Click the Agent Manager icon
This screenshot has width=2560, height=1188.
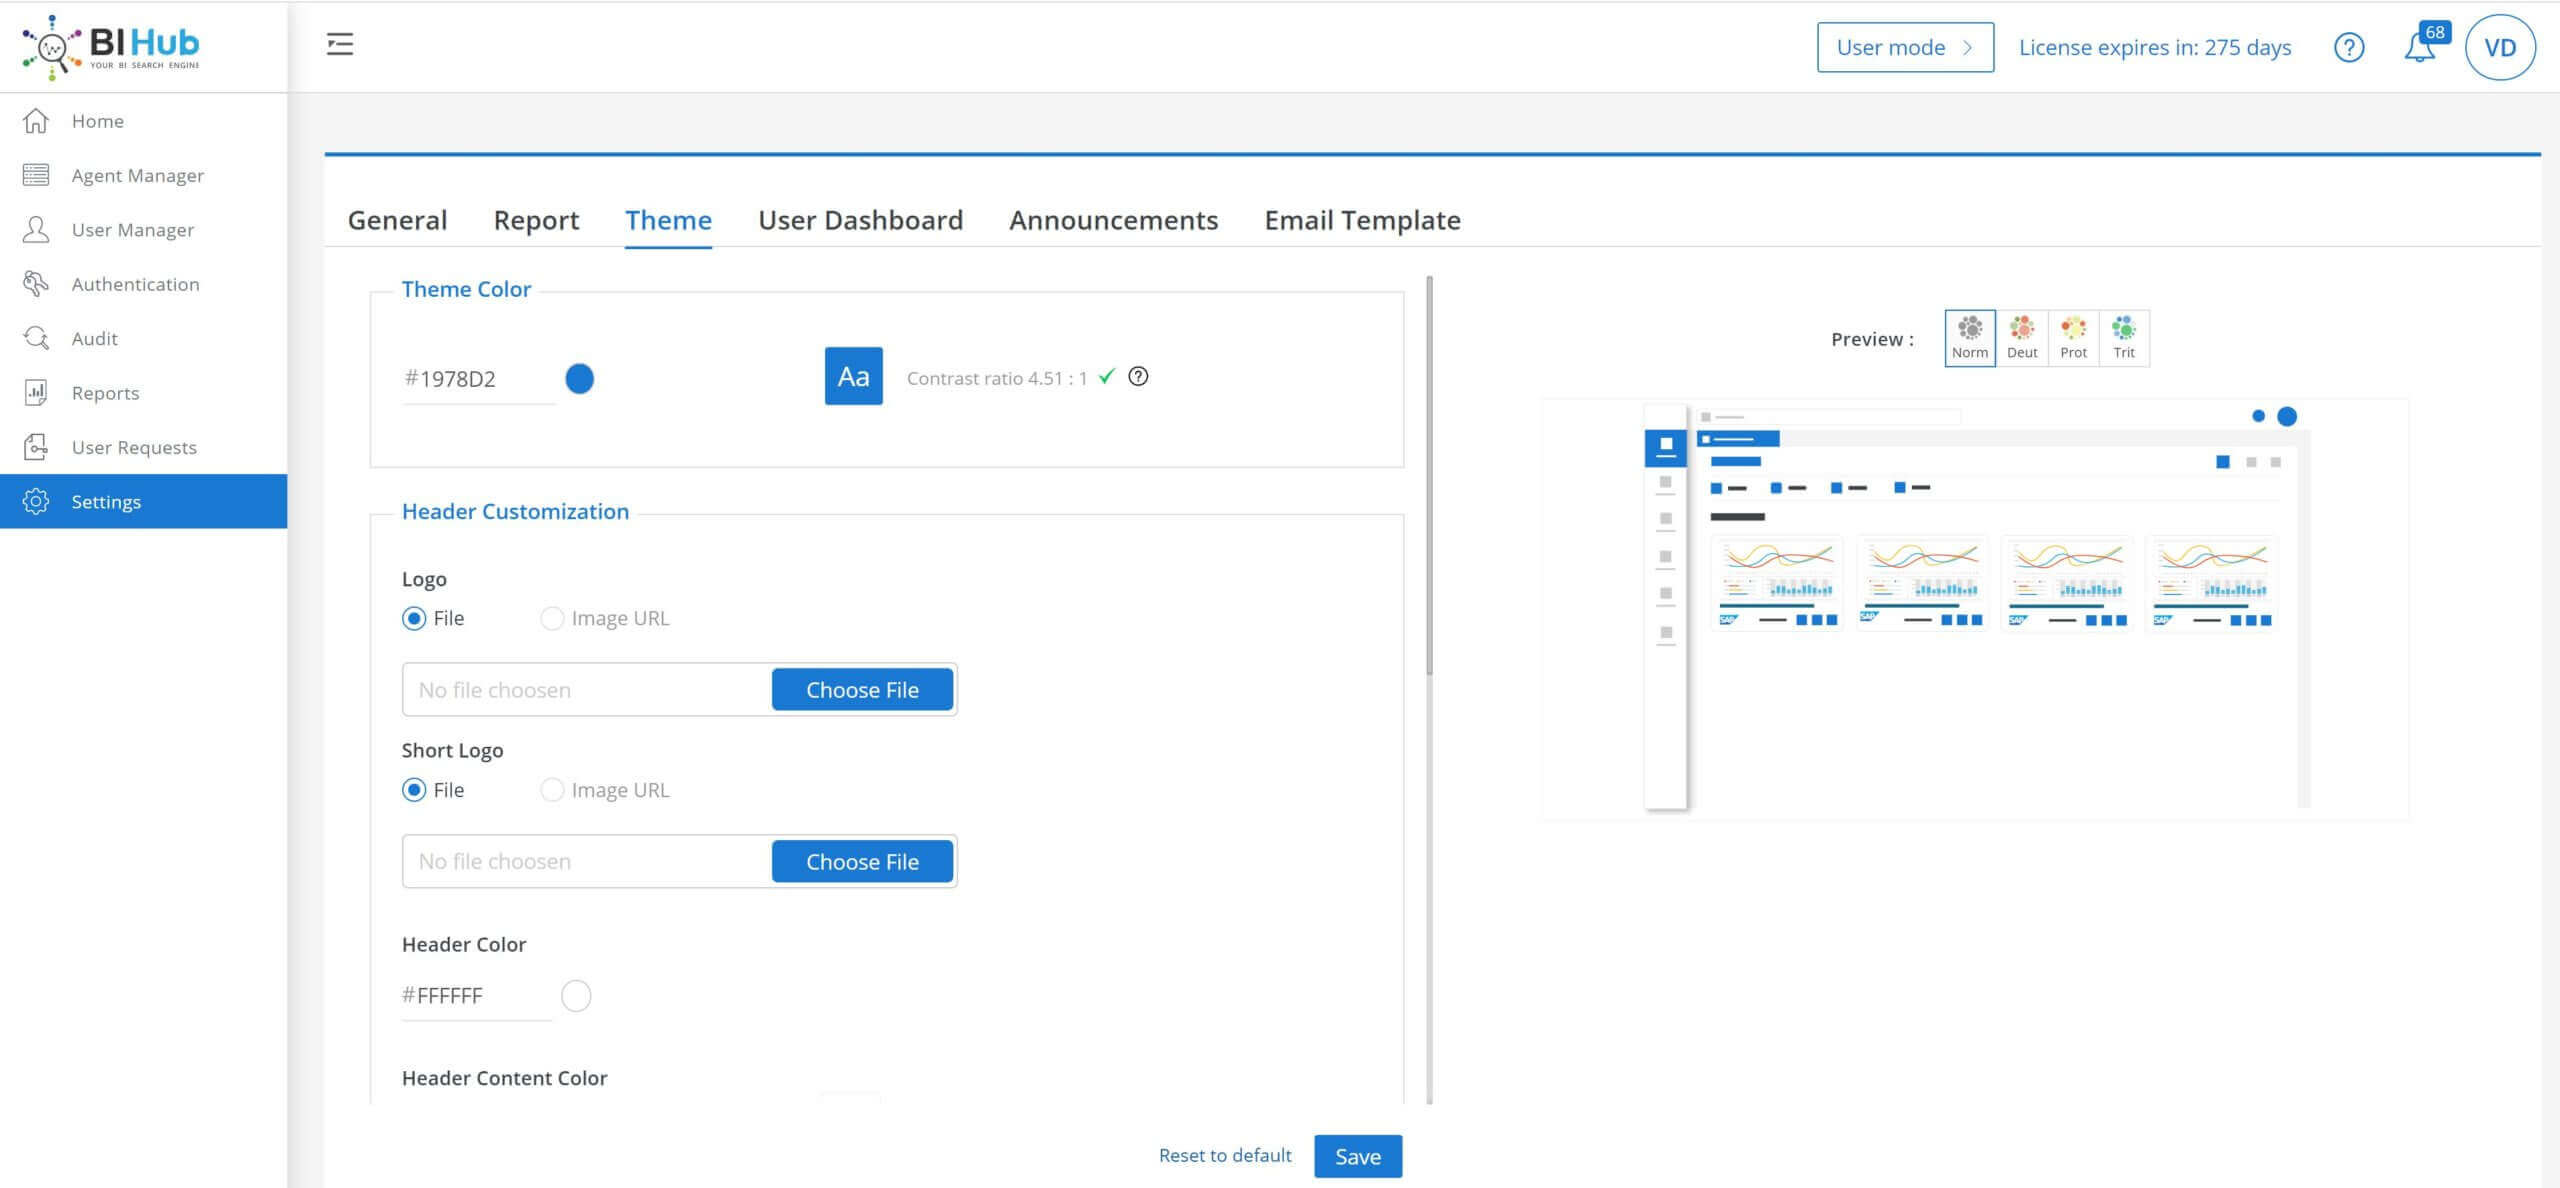[x=36, y=175]
